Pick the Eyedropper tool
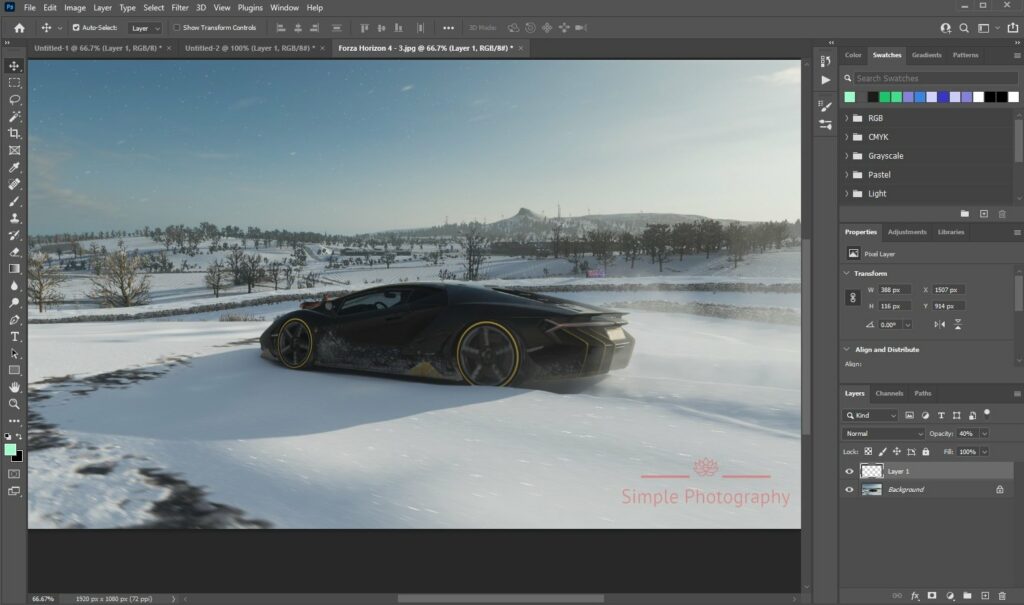Screen dimensions: 1024x605 coord(14,167)
